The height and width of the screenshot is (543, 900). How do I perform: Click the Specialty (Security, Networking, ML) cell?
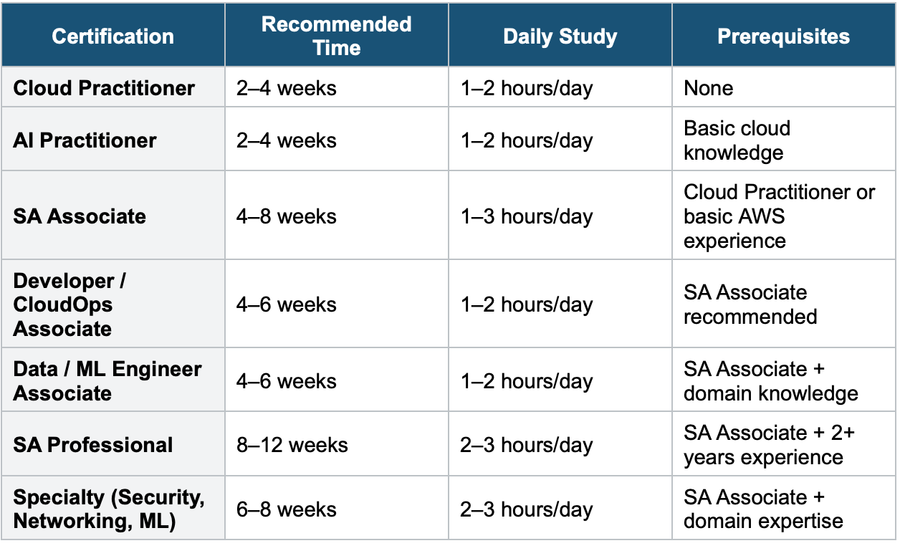click(x=109, y=509)
